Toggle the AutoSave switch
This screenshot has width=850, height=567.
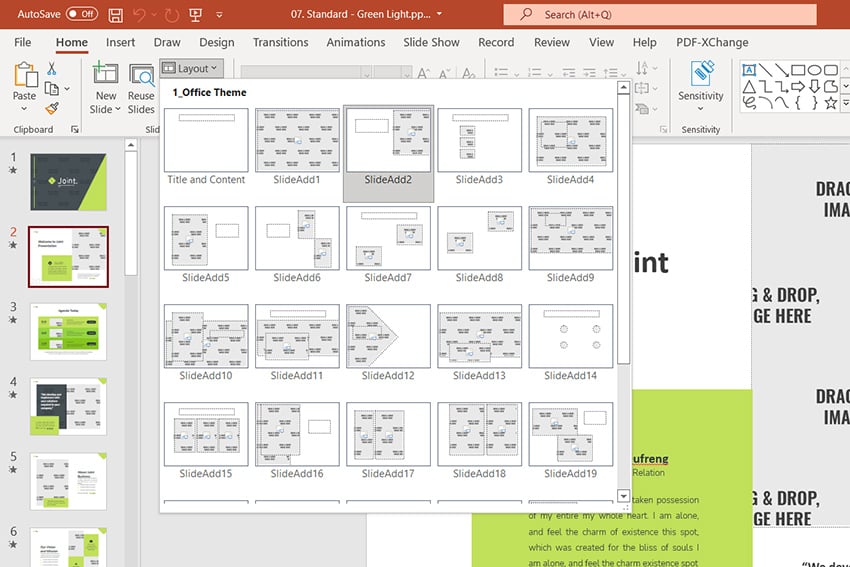(81, 15)
